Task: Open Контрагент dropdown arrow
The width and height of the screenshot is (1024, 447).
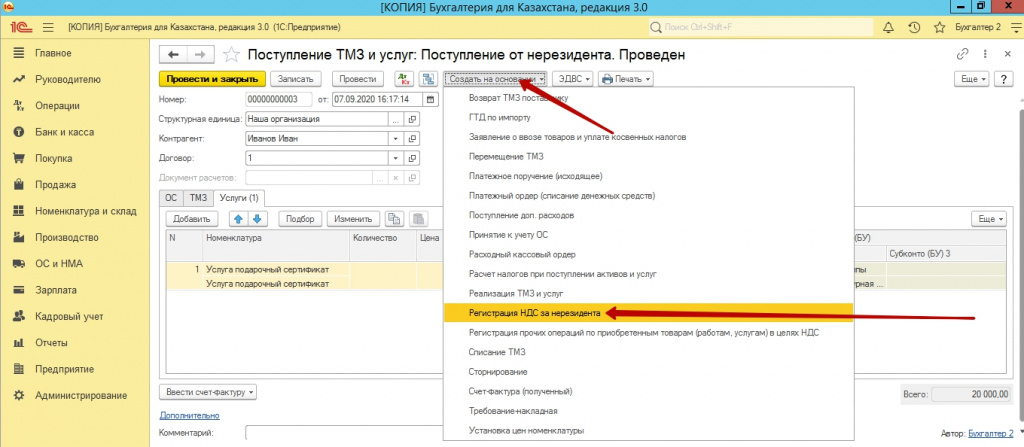Action: tap(396, 139)
